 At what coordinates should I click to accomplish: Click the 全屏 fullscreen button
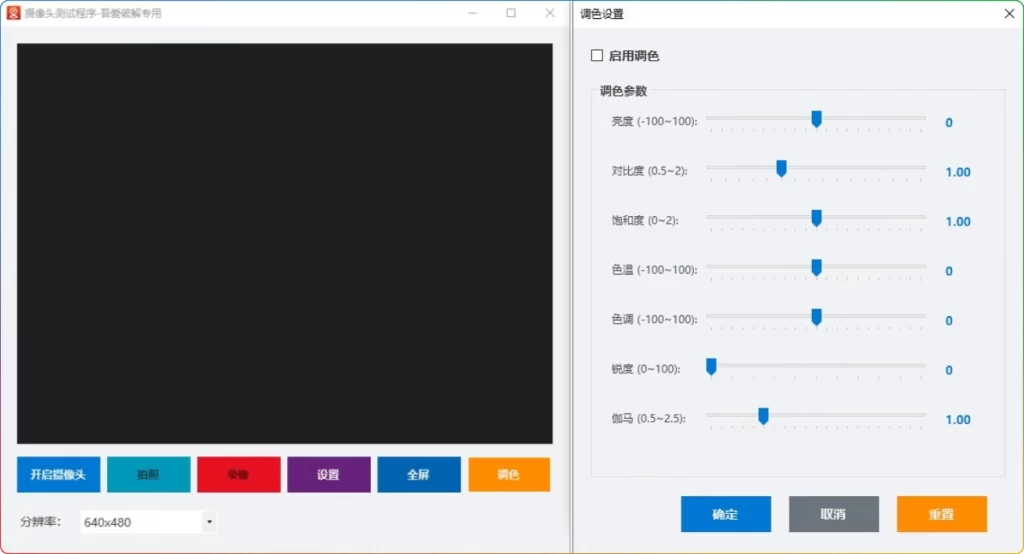tap(419, 474)
